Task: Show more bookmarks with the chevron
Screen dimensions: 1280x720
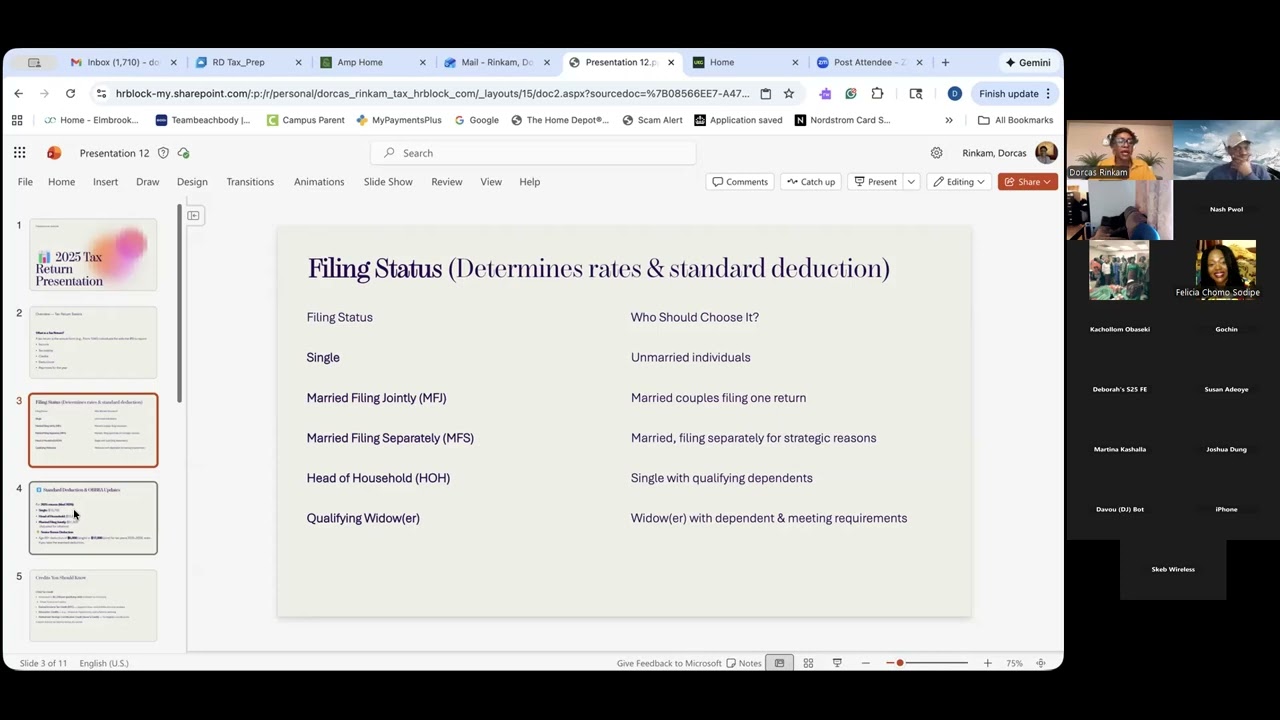Action: pyautogui.click(x=949, y=120)
